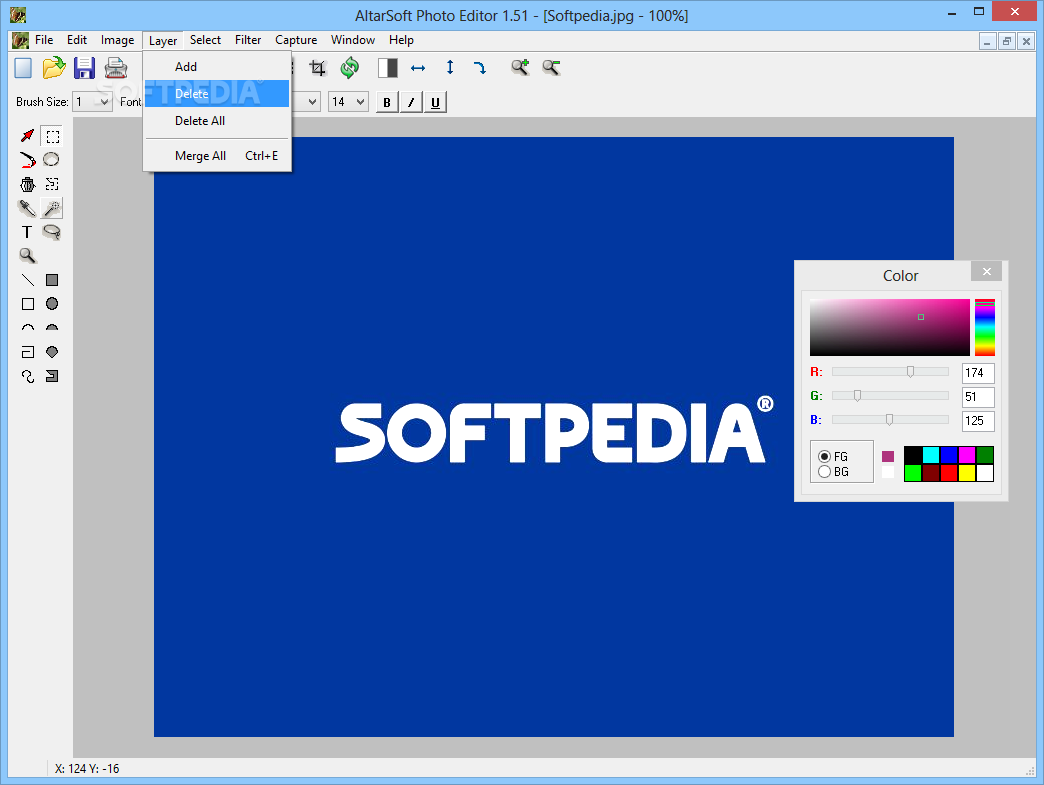The width and height of the screenshot is (1044, 785).
Task: Select the brush paint tool
Action: (27, 160)
